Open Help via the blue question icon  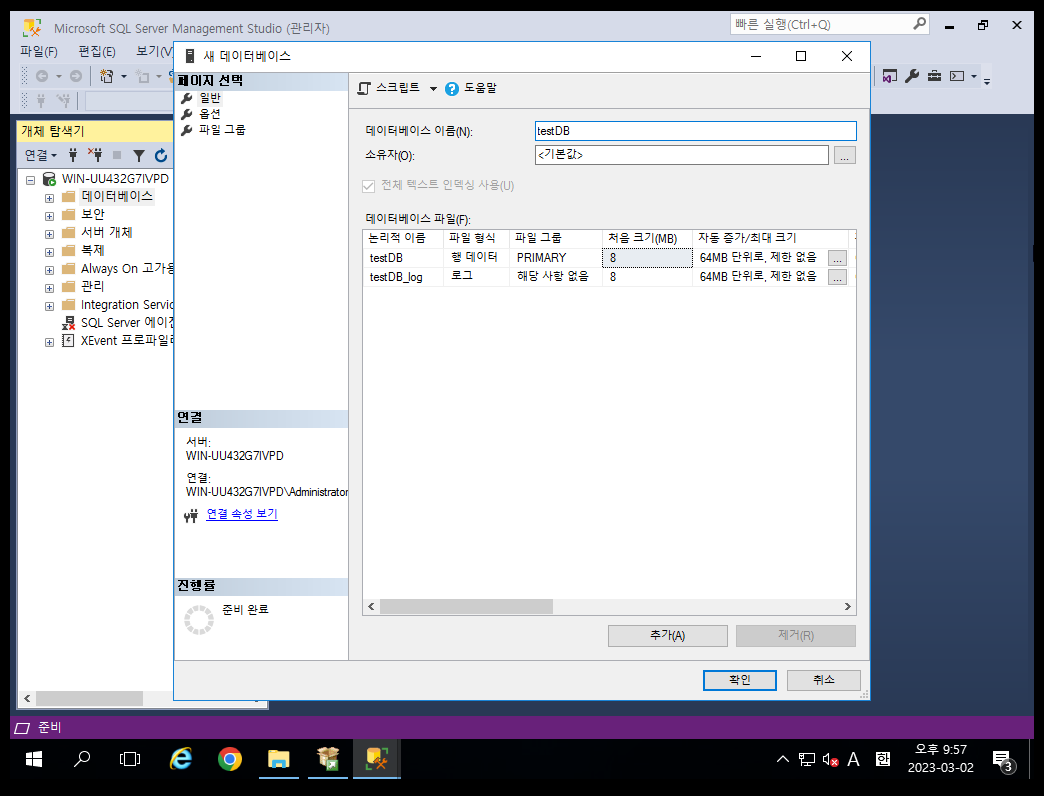(x=451, y=89)
